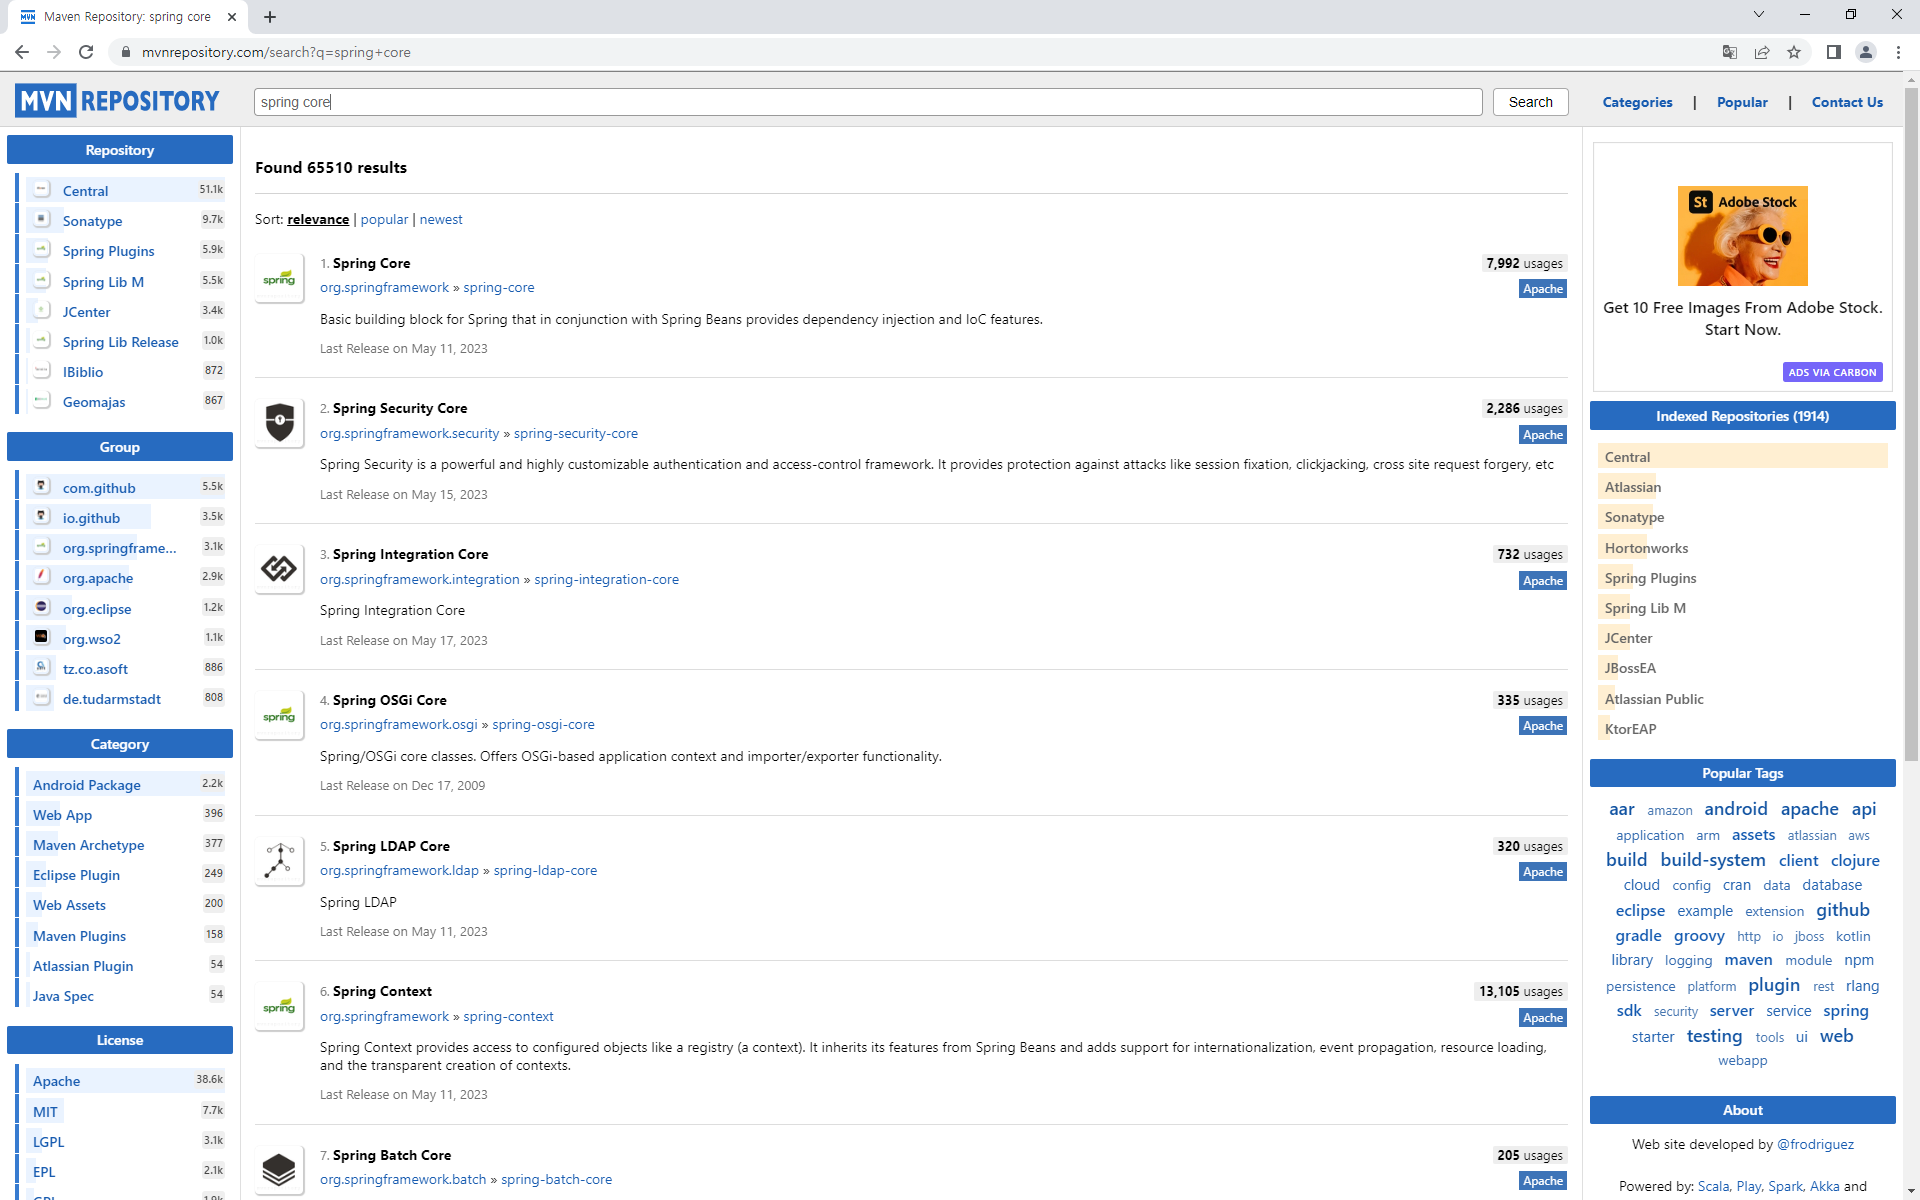Viewport: 1920px width, 1200px height.
Task: Click the Spring Integration Core logo icon
Action: coord(279,569)
